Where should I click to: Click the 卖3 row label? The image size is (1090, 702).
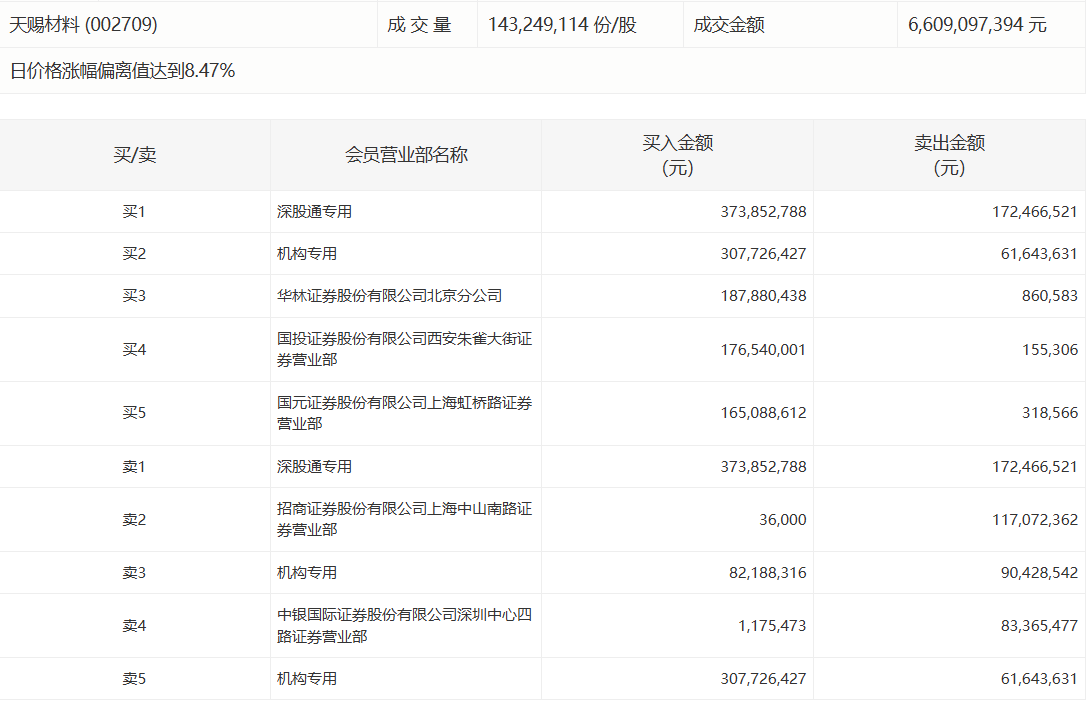click(134, 573)
